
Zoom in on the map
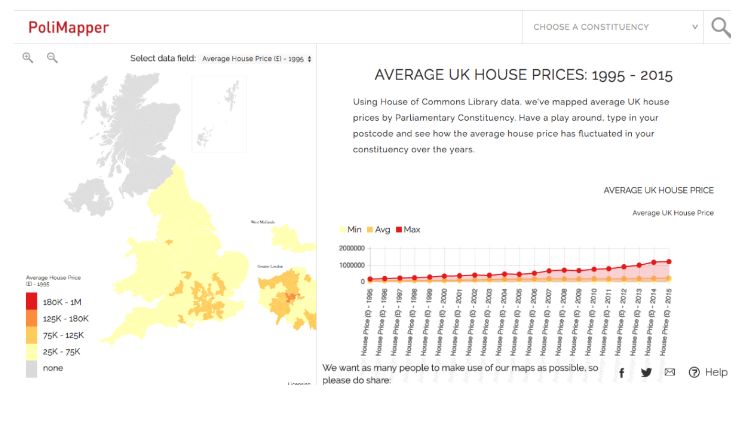[x=28, y=58]
